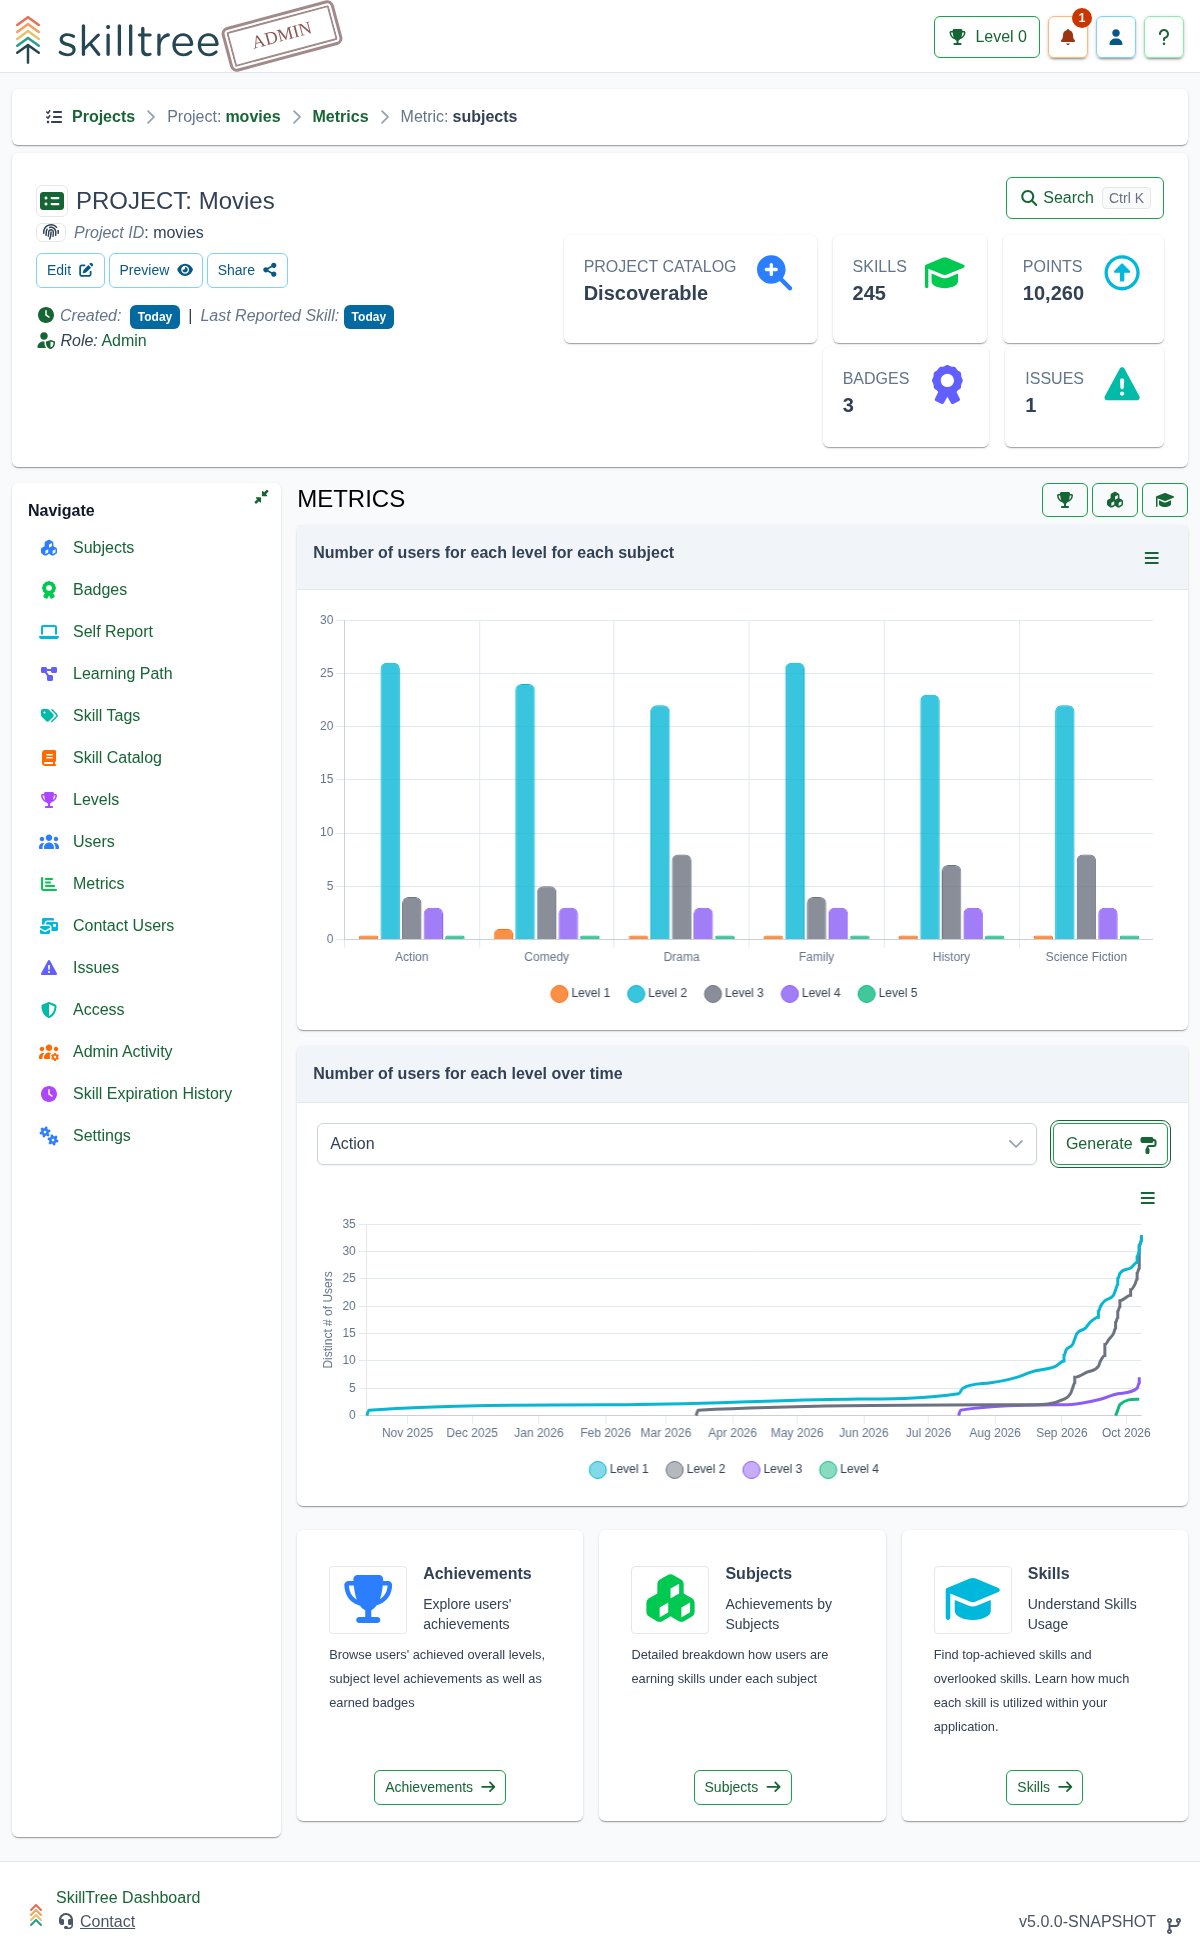
Task: Switch to achievements metrics trophy button
Action: click(x=1065, y=500)
